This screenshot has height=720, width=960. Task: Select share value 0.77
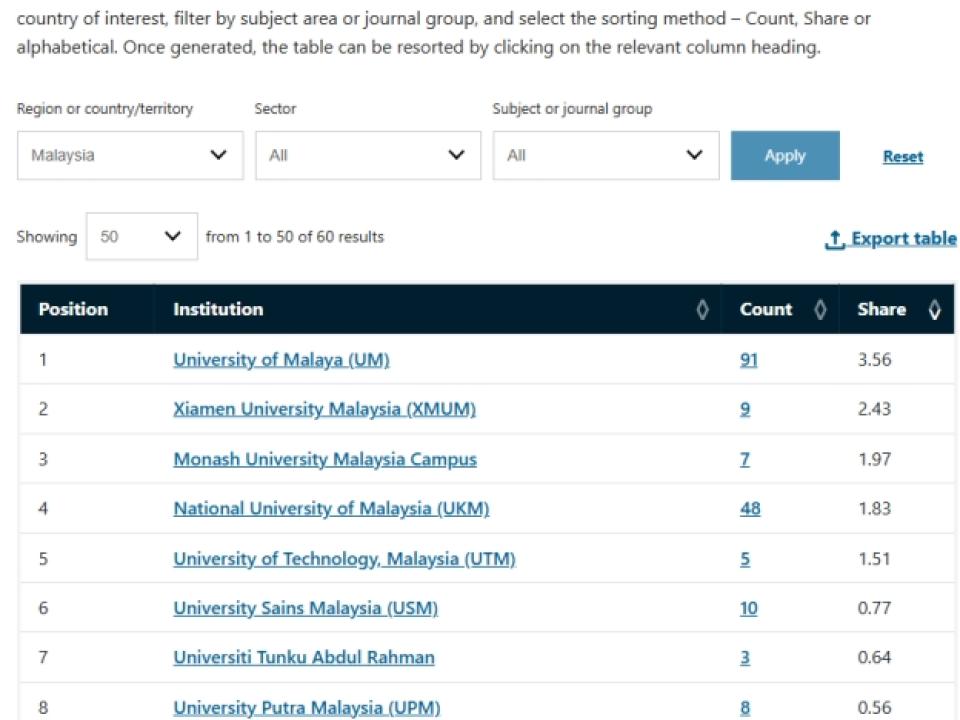click(874, 609)
